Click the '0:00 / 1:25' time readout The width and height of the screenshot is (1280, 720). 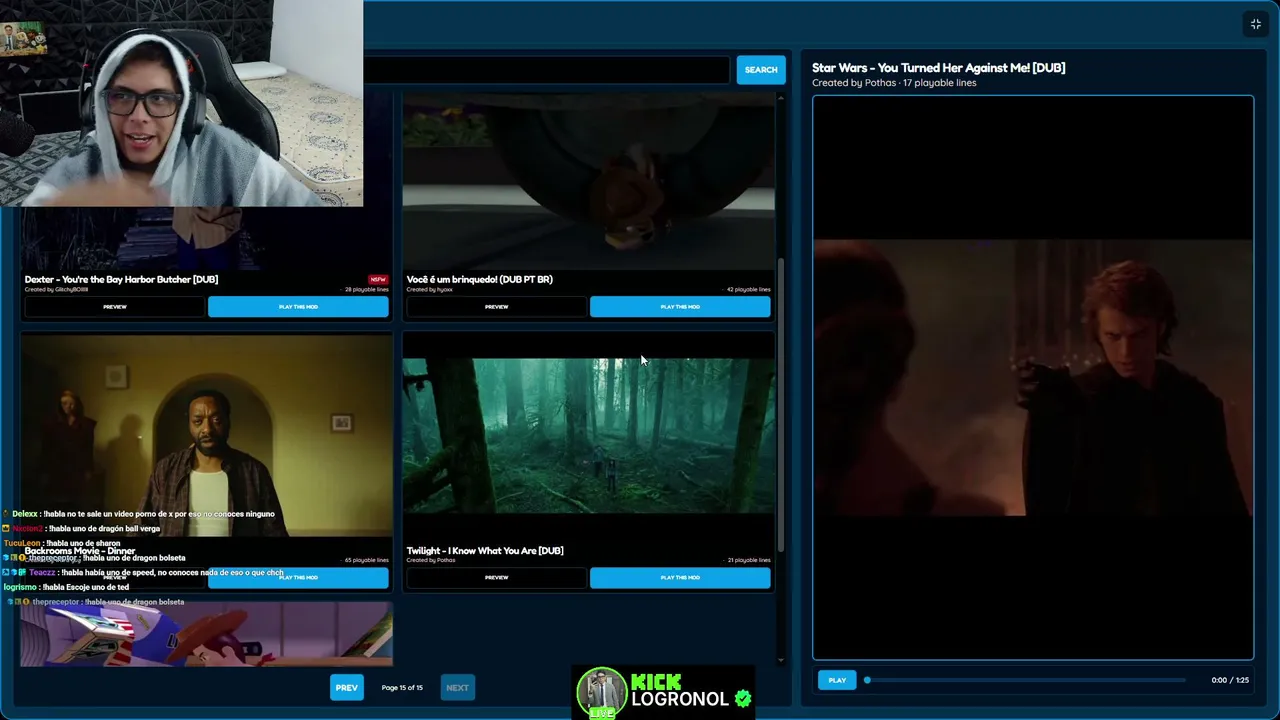1230,680
